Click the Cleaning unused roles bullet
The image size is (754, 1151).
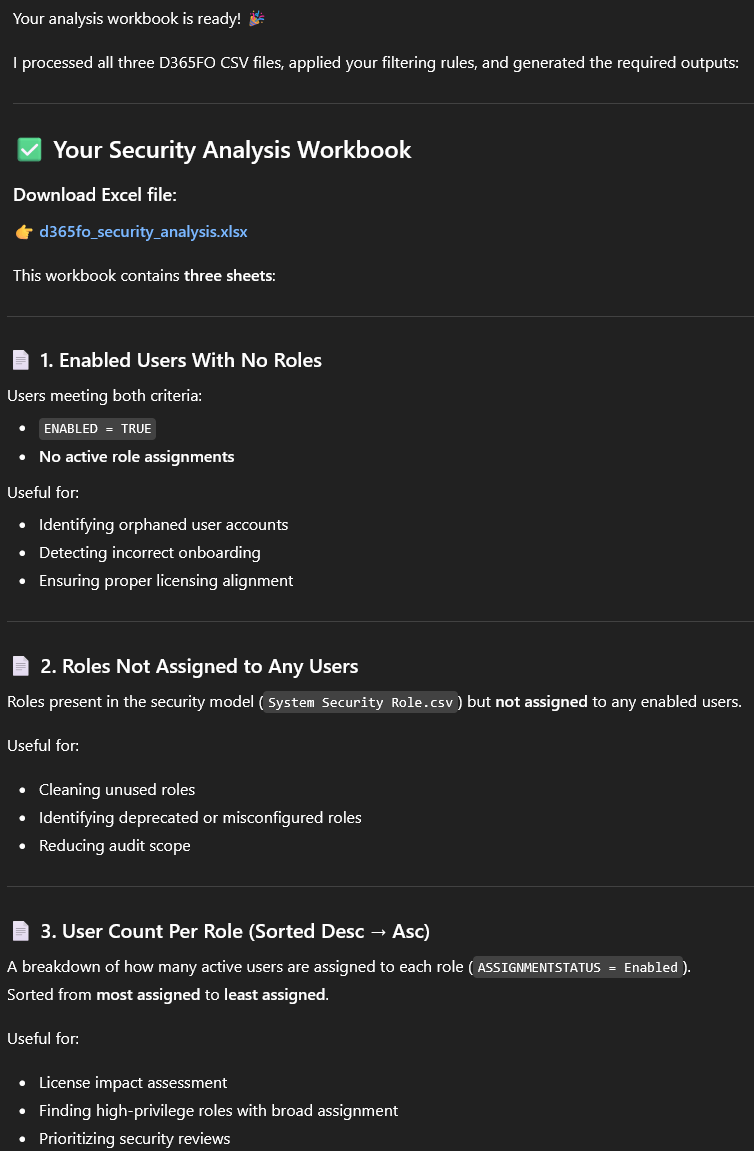click(117, 790)
